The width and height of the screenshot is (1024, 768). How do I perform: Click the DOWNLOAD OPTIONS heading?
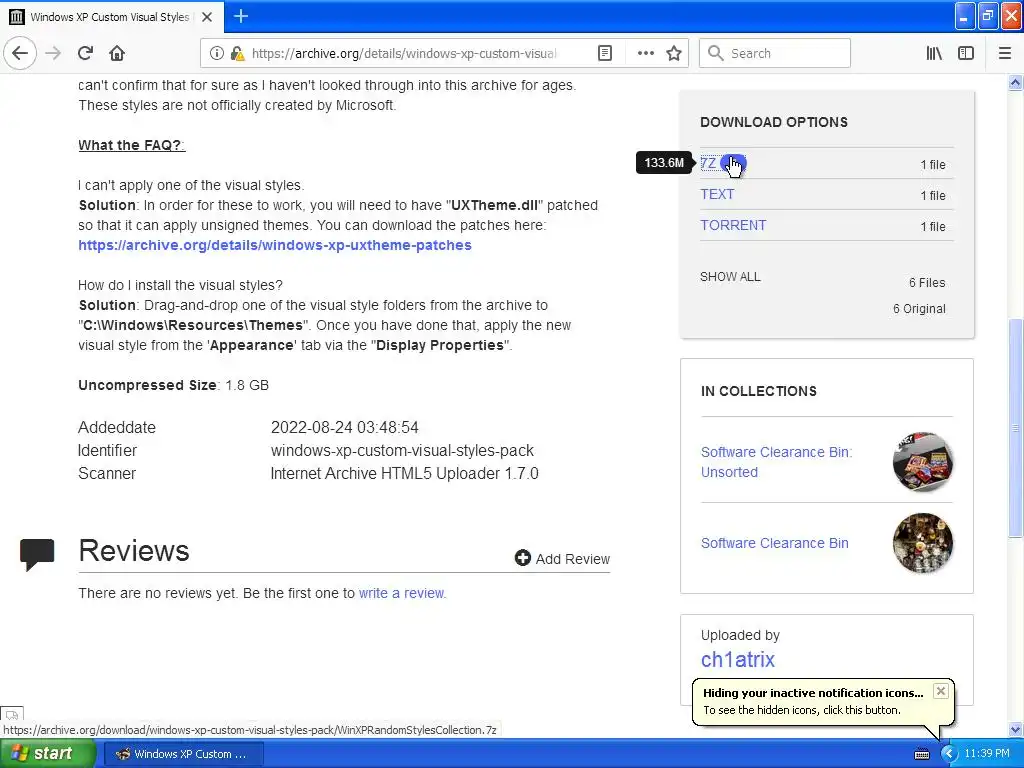[774, 122]
